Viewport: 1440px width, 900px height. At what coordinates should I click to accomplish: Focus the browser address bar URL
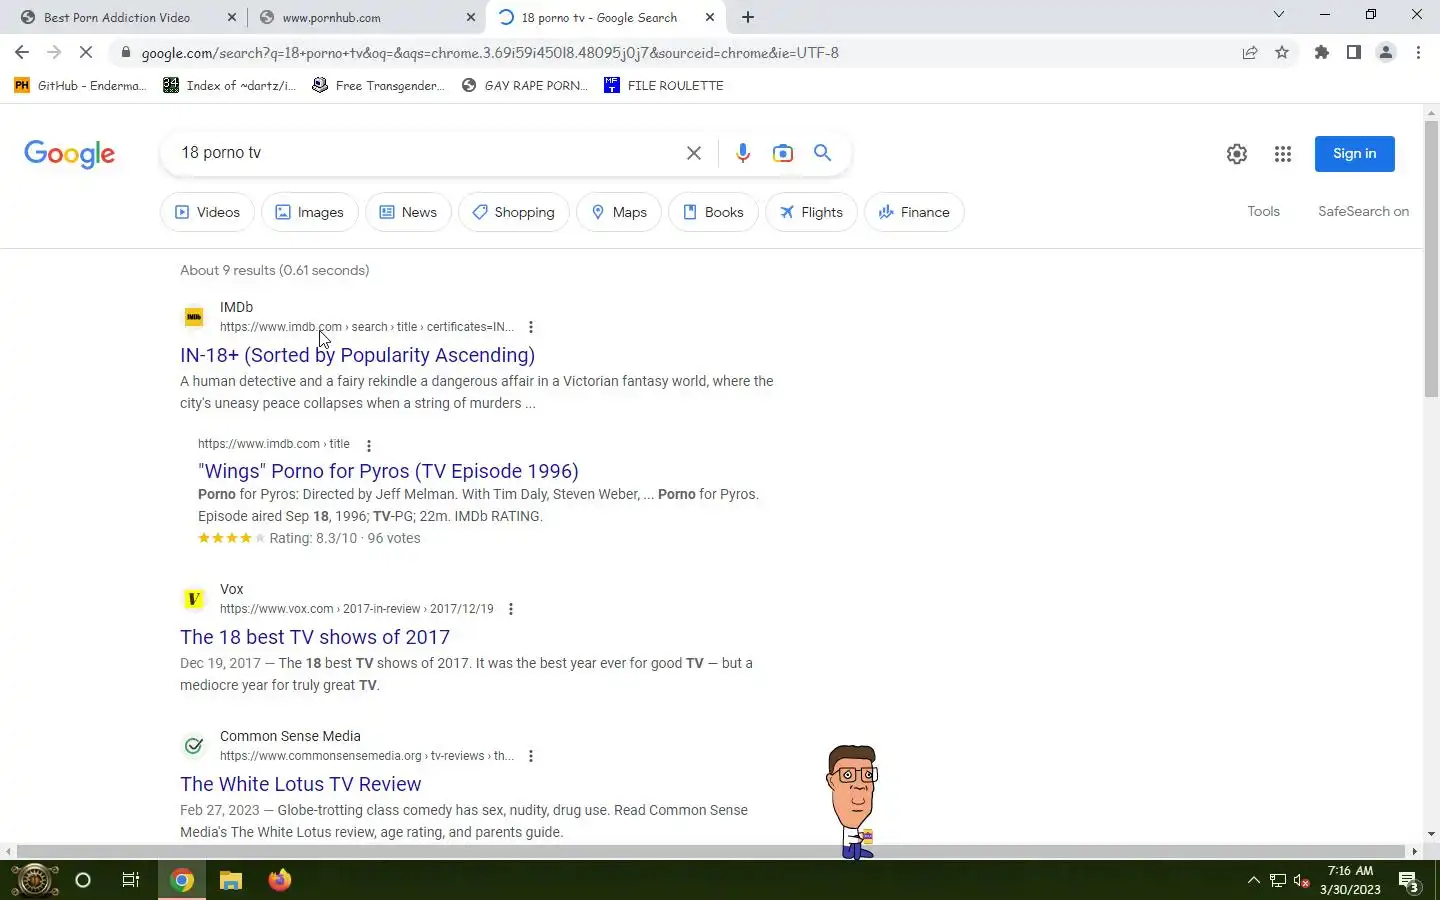[x=490, y=52]
